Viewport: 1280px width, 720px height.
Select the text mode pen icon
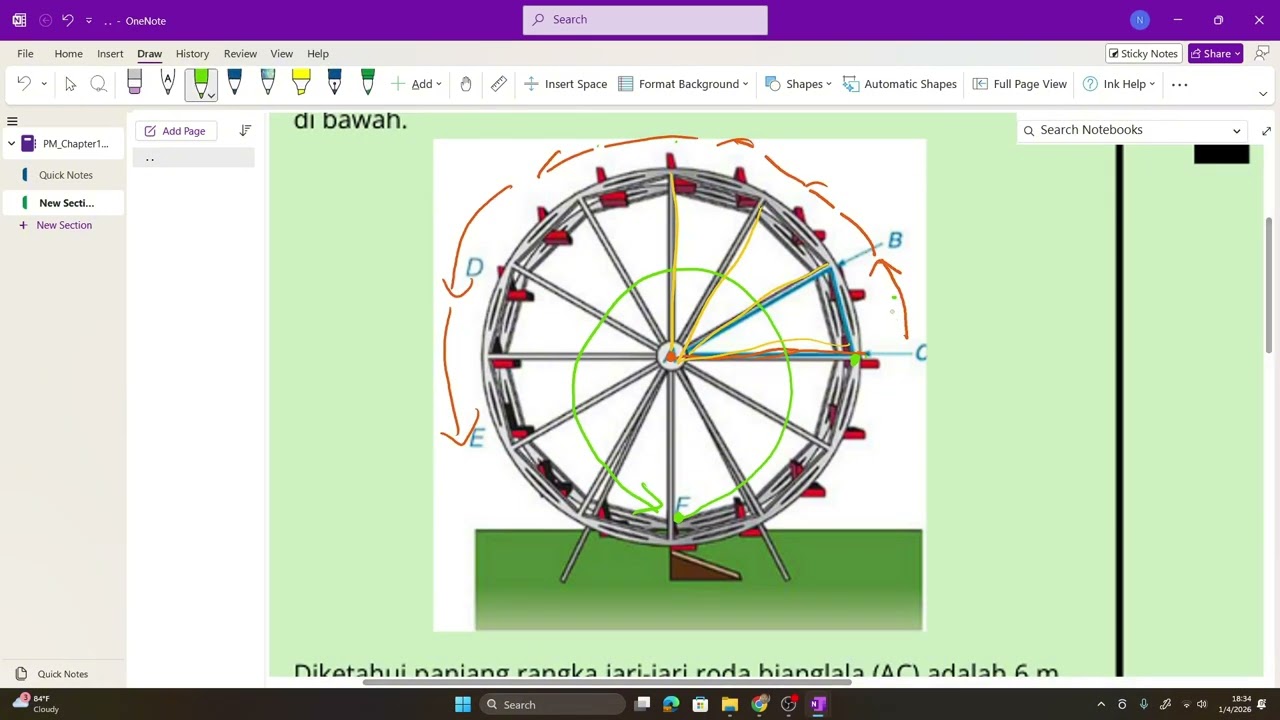167,84
